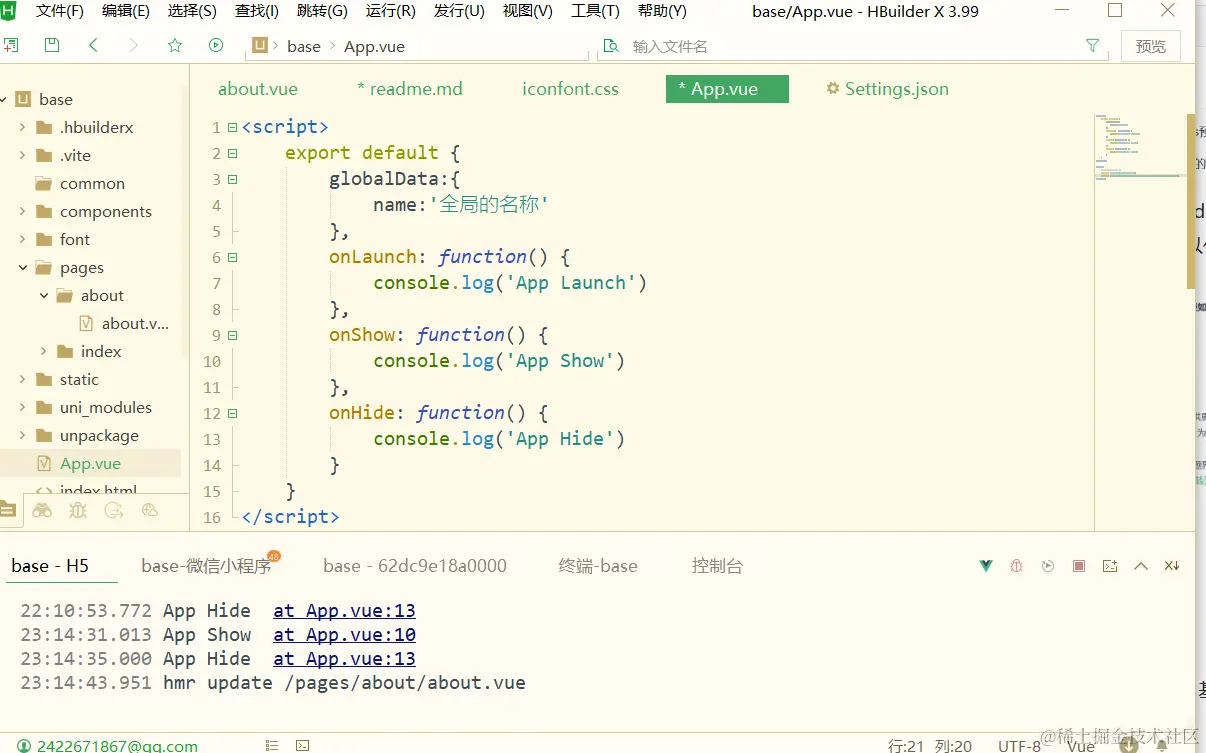1206x753 pixels.
Task: Click the 2422671867@qq.com account label
Action: pos(117,746)
